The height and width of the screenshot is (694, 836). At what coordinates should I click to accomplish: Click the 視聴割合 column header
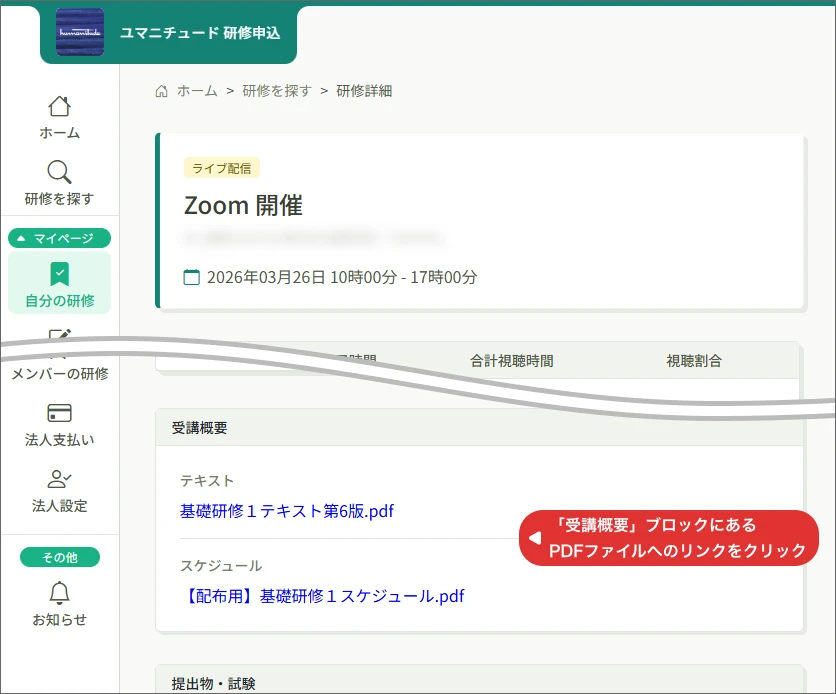pyautogui.click(x=694, y=361)
